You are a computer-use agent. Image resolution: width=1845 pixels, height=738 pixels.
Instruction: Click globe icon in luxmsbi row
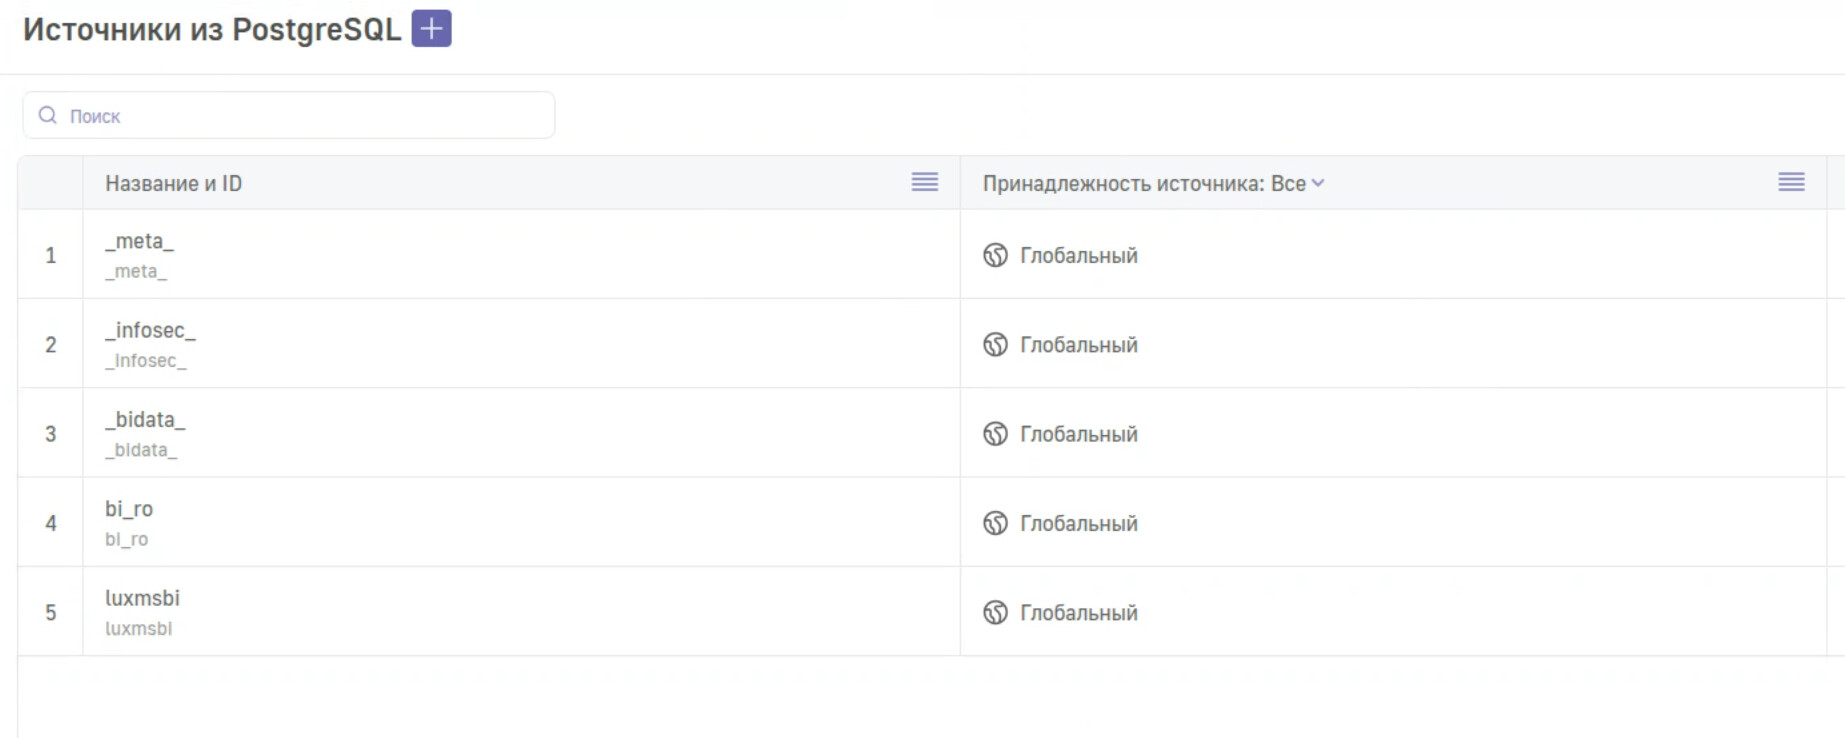click(x=995, y=613)
